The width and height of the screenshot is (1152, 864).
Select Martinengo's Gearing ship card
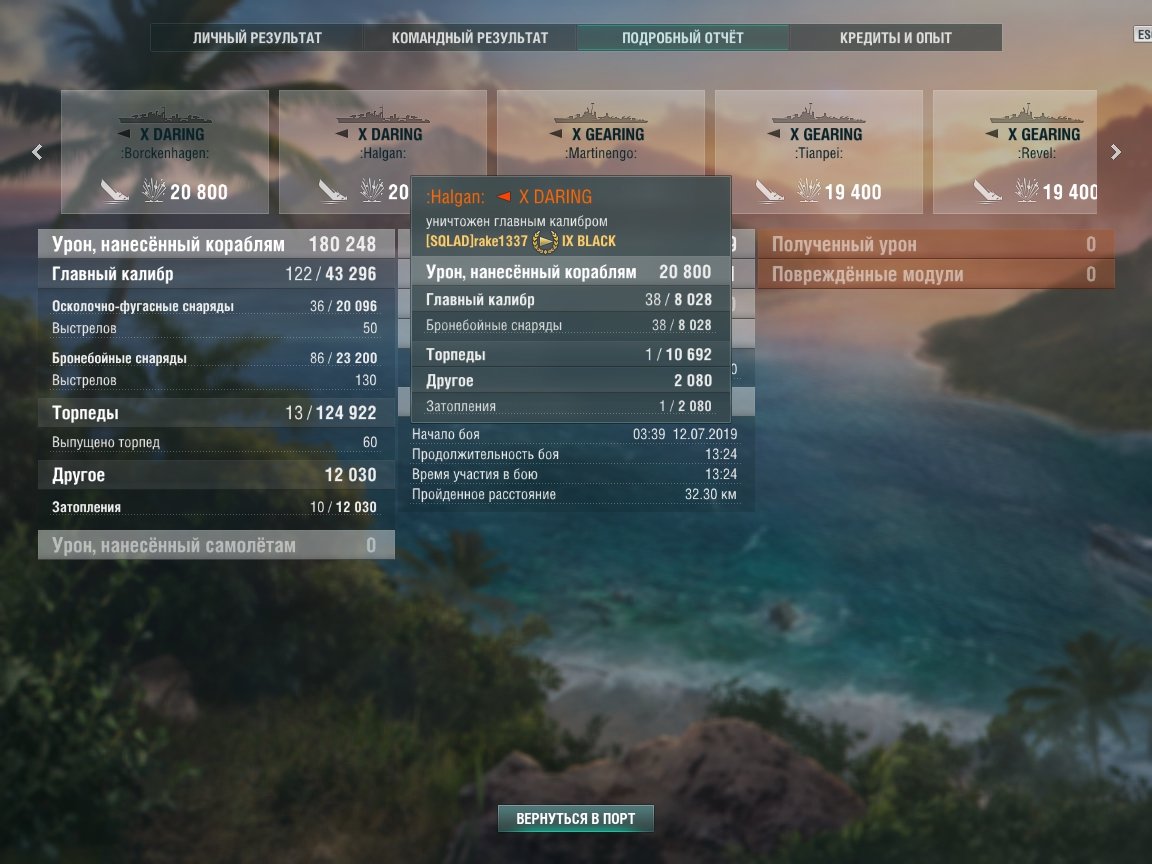point(601,134)
